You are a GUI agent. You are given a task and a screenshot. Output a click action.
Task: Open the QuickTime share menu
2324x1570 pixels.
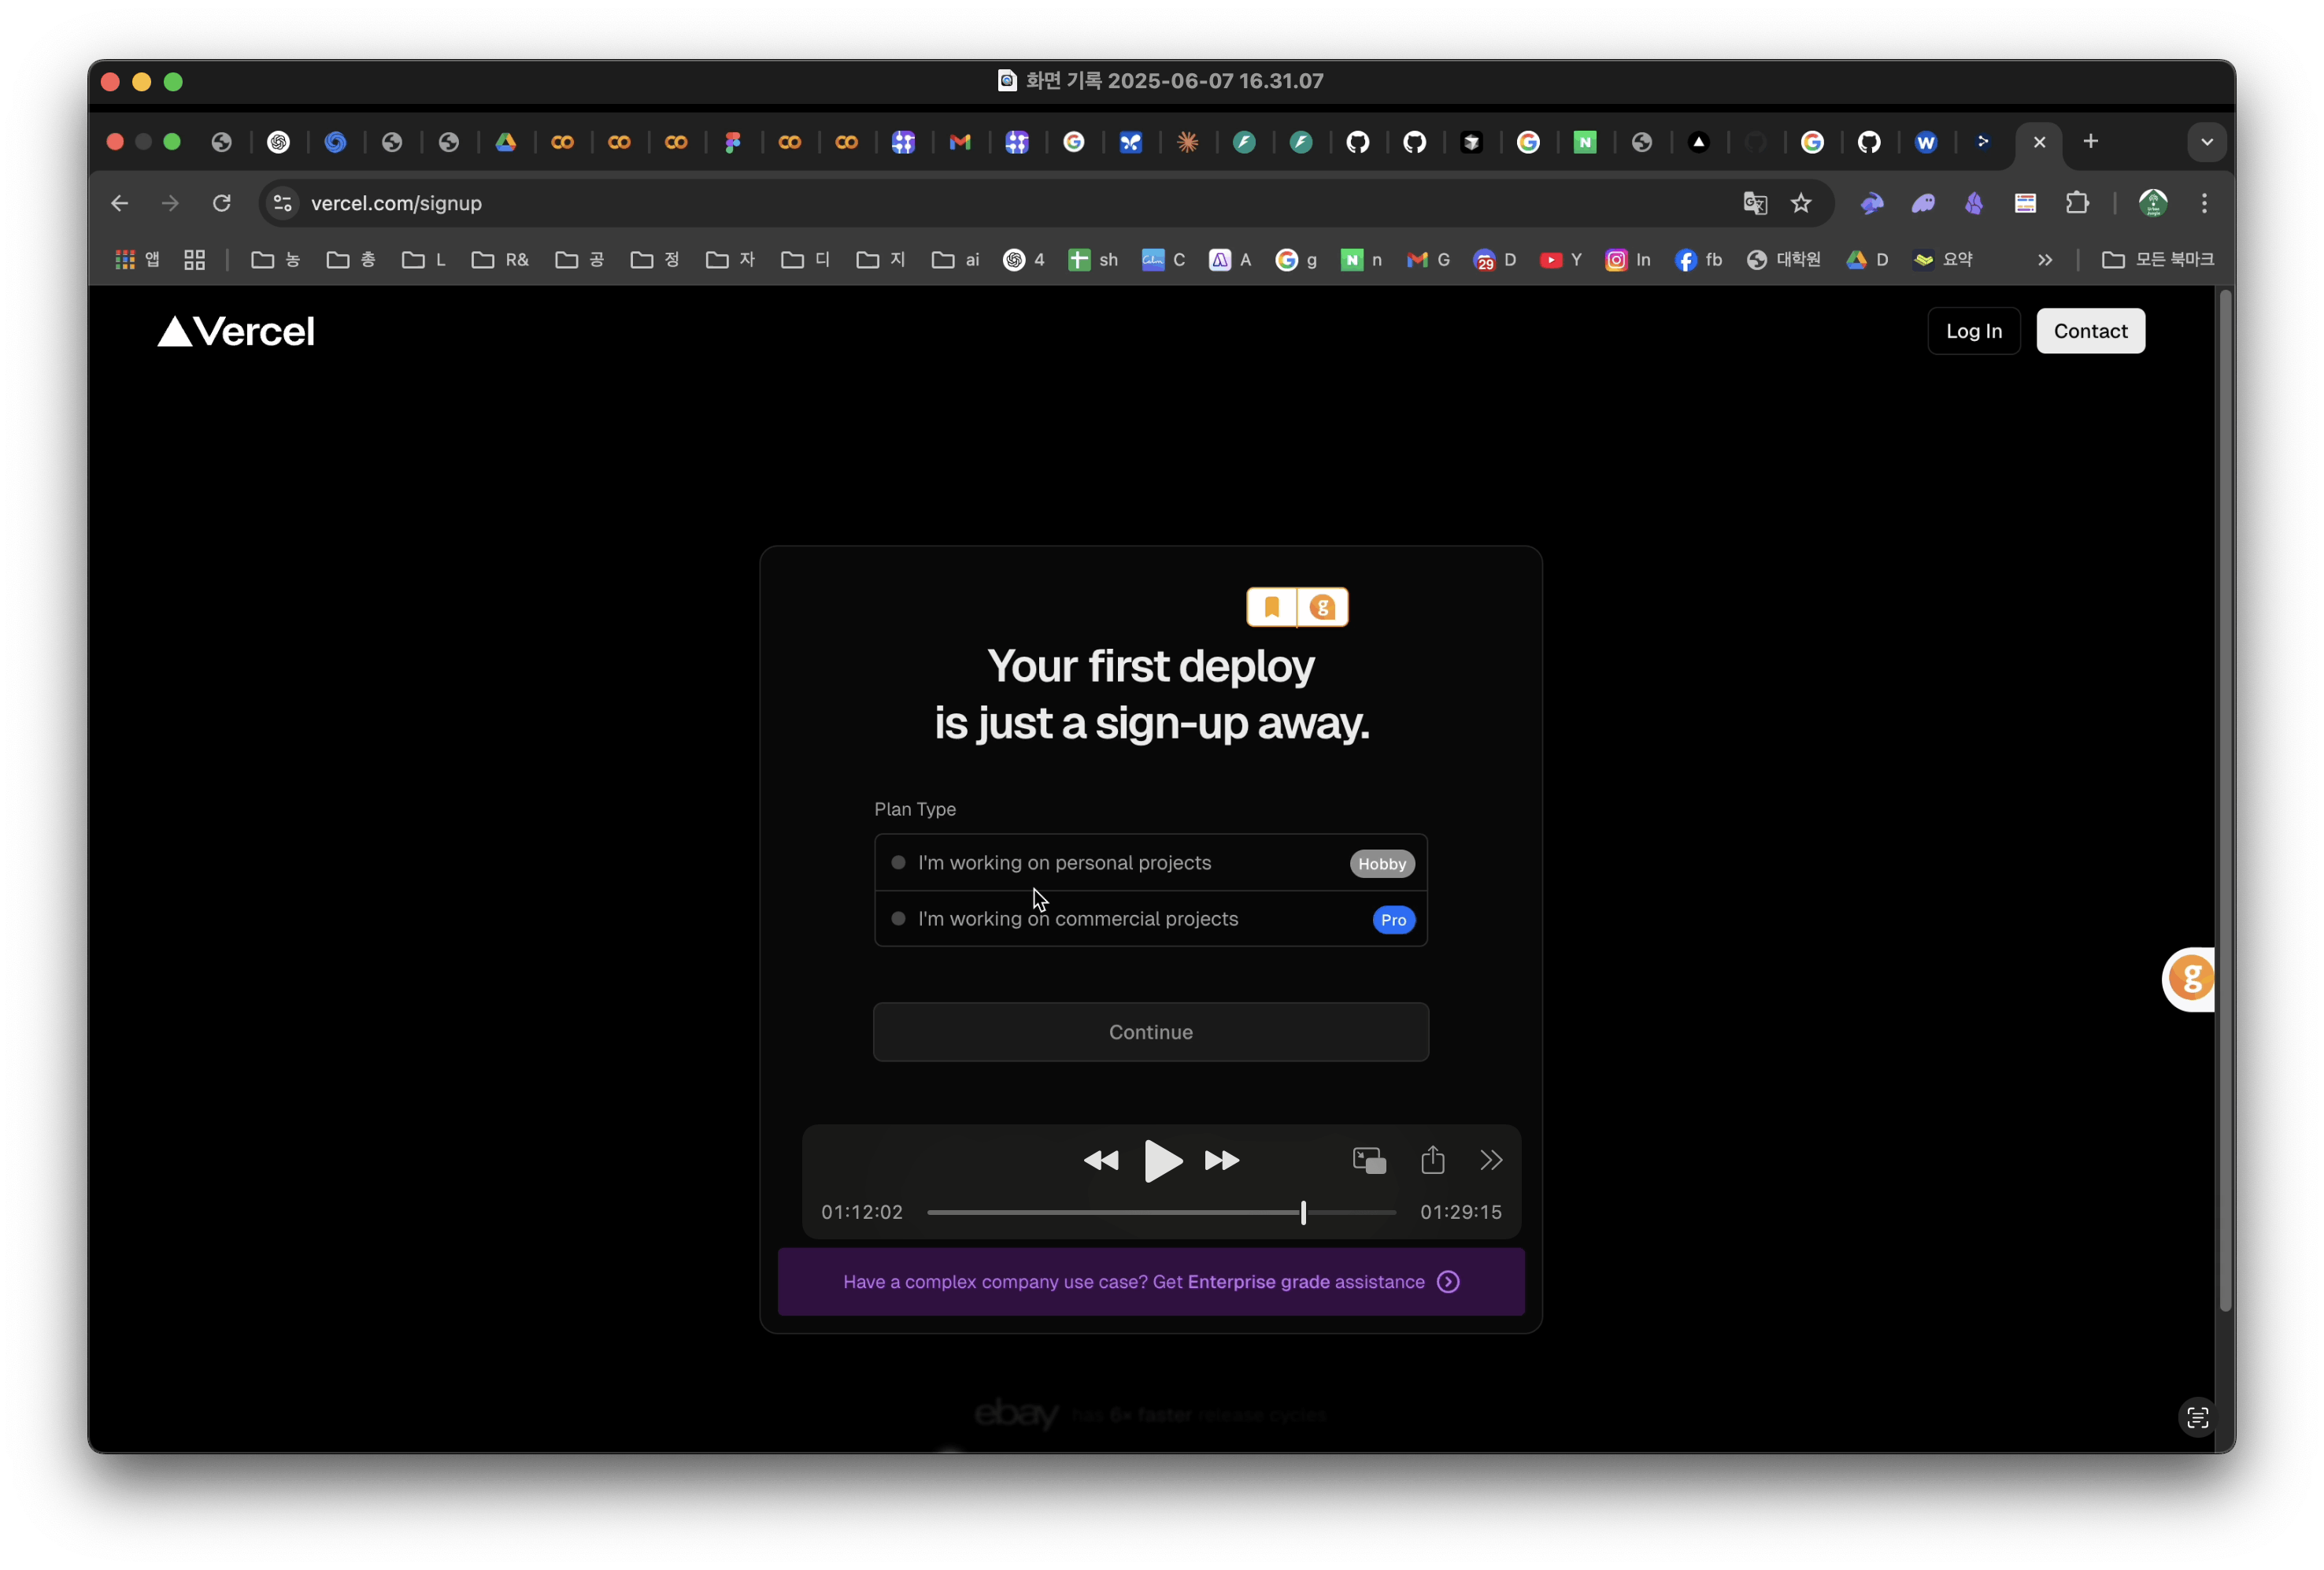pyautogui.click(x=1433, y=1159)
